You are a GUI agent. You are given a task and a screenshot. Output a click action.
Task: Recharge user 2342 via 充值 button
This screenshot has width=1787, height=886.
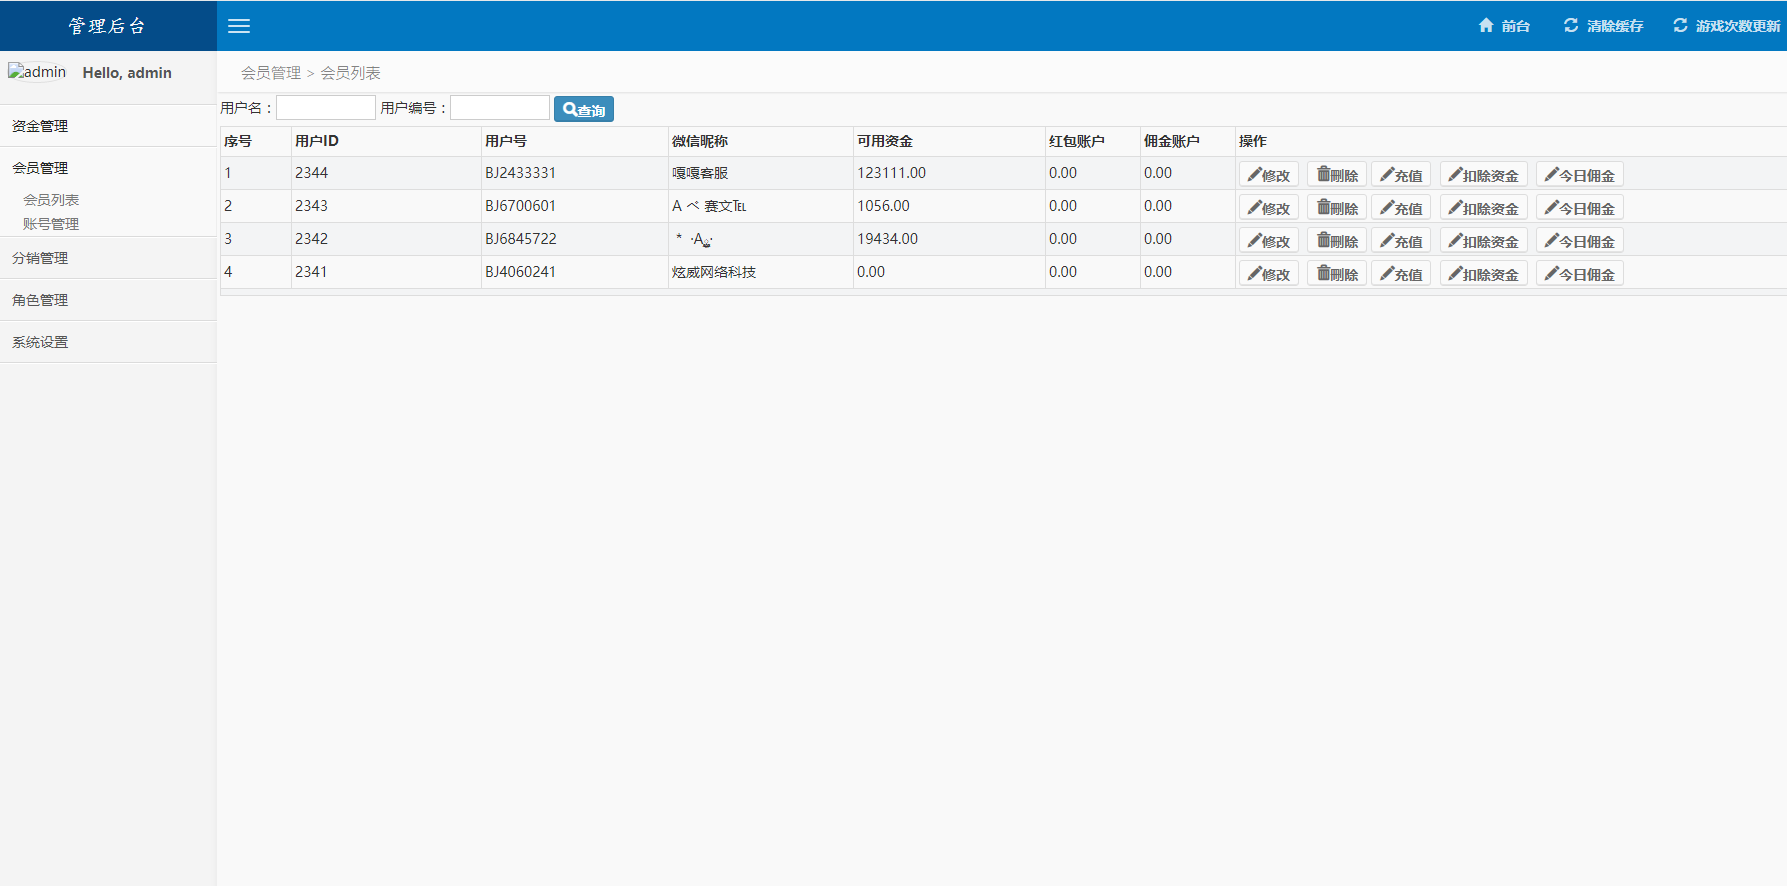[1400, 241]
